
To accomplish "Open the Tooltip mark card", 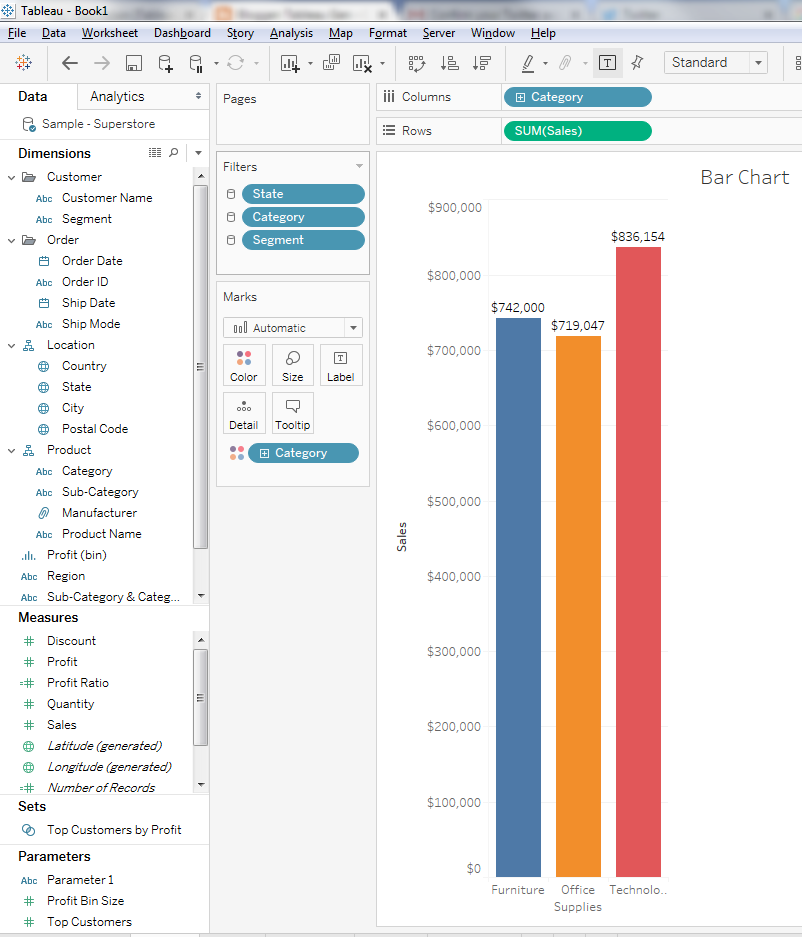I will (292, 412).
